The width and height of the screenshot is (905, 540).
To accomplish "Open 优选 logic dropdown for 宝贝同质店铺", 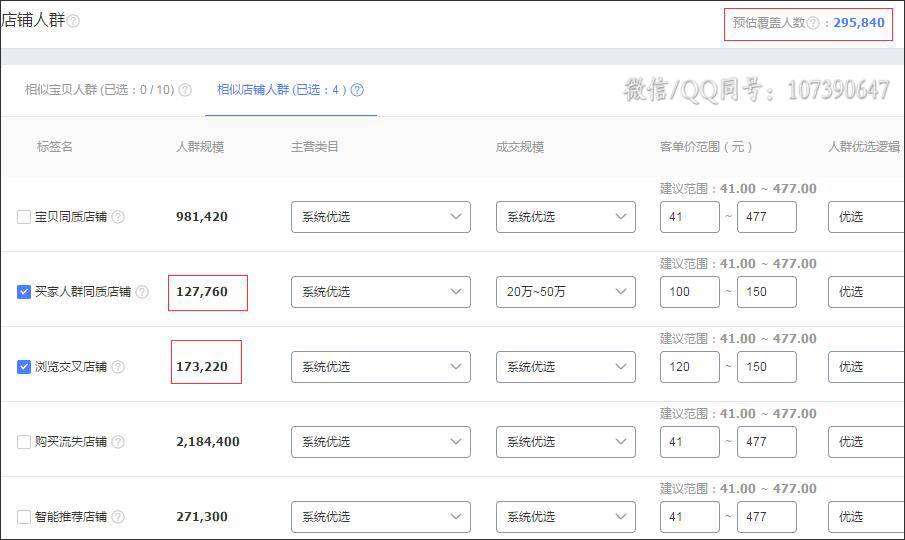I will (x=866, y=217).
